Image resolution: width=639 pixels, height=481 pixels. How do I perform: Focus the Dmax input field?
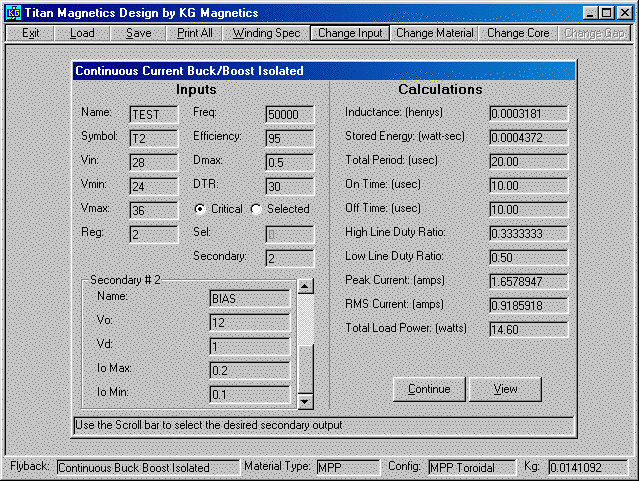coord(290,163)
